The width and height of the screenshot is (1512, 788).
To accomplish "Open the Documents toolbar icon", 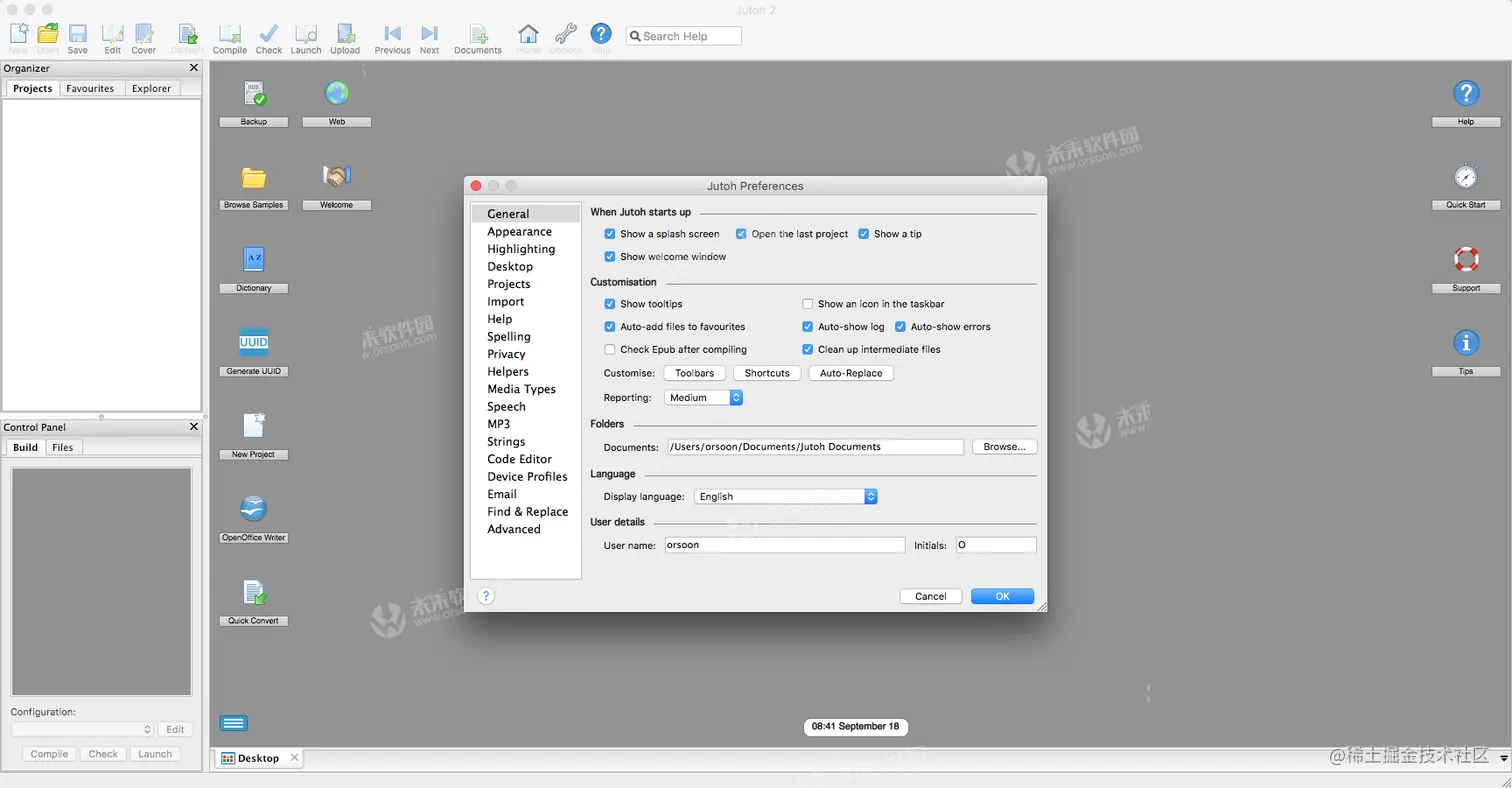I will (x=478, y=35).
